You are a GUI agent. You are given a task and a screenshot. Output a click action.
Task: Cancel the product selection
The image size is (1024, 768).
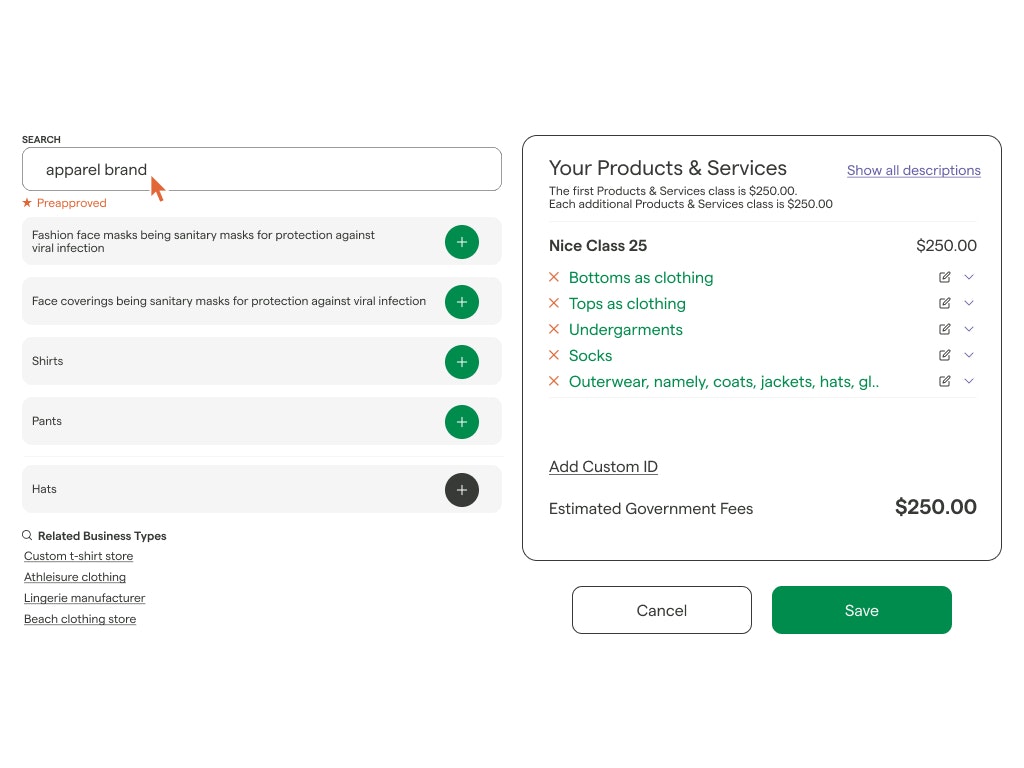(662, 610)
